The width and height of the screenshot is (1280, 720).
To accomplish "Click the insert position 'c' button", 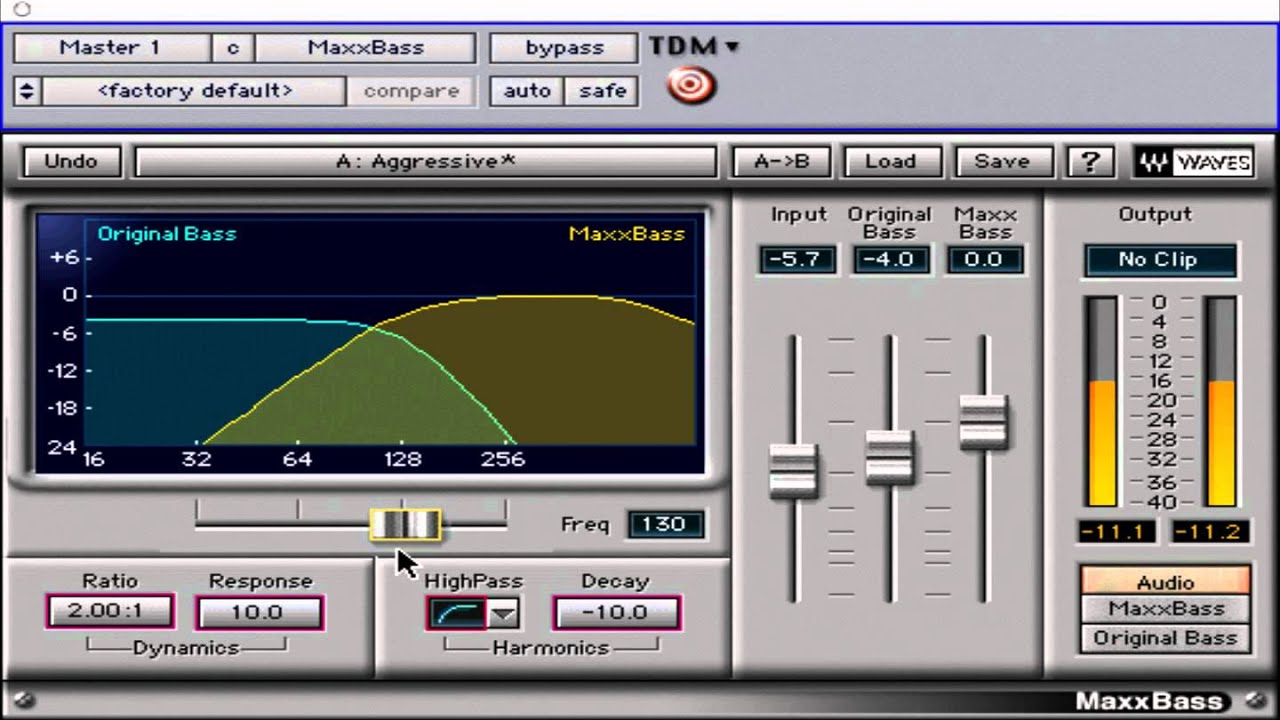I will (232, 48).
